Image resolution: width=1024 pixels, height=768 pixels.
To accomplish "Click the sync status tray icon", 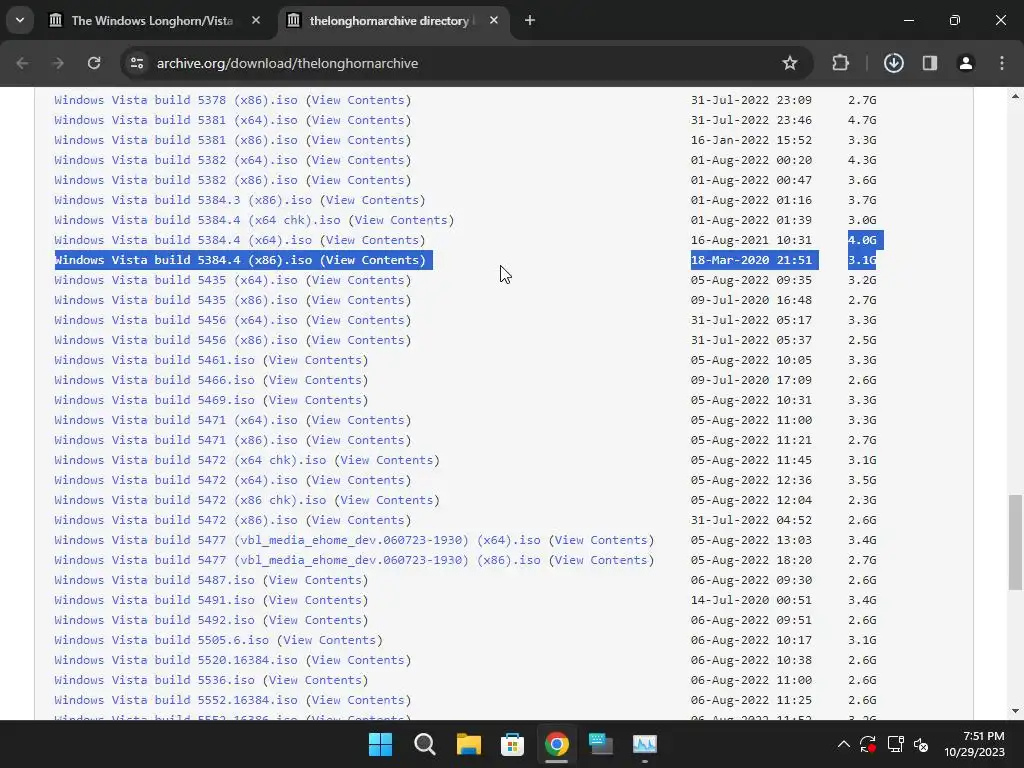I will (x=868, y=744).
